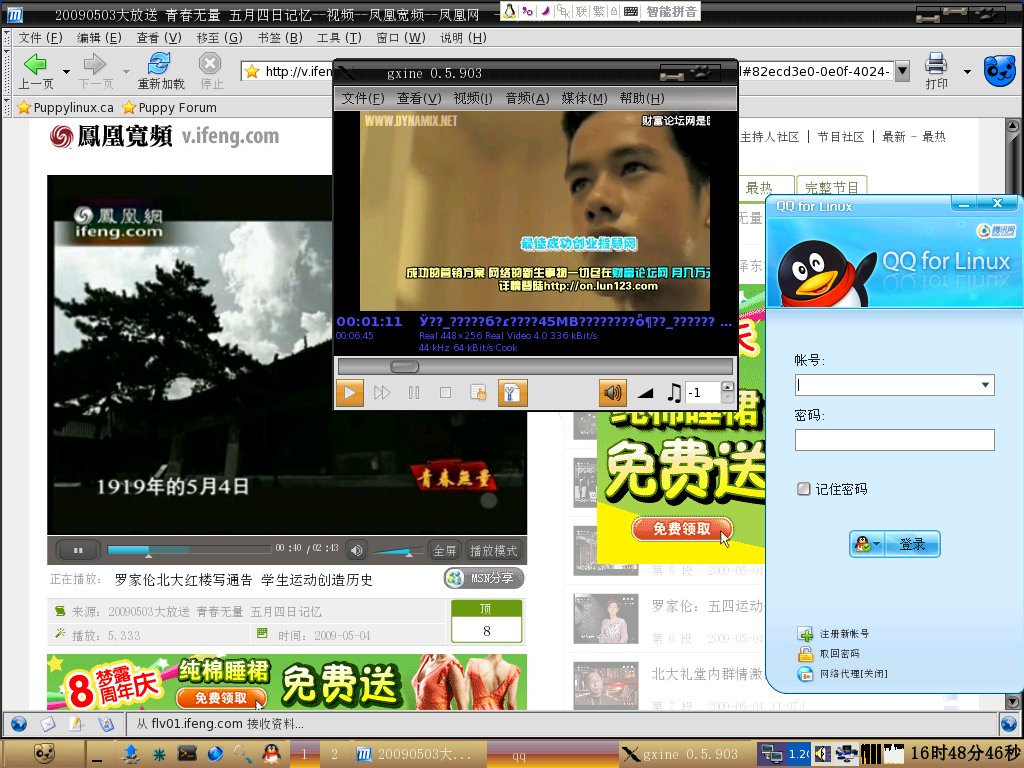Click MSN分享 share button
1024x768 pixels.
pos(484,578)
